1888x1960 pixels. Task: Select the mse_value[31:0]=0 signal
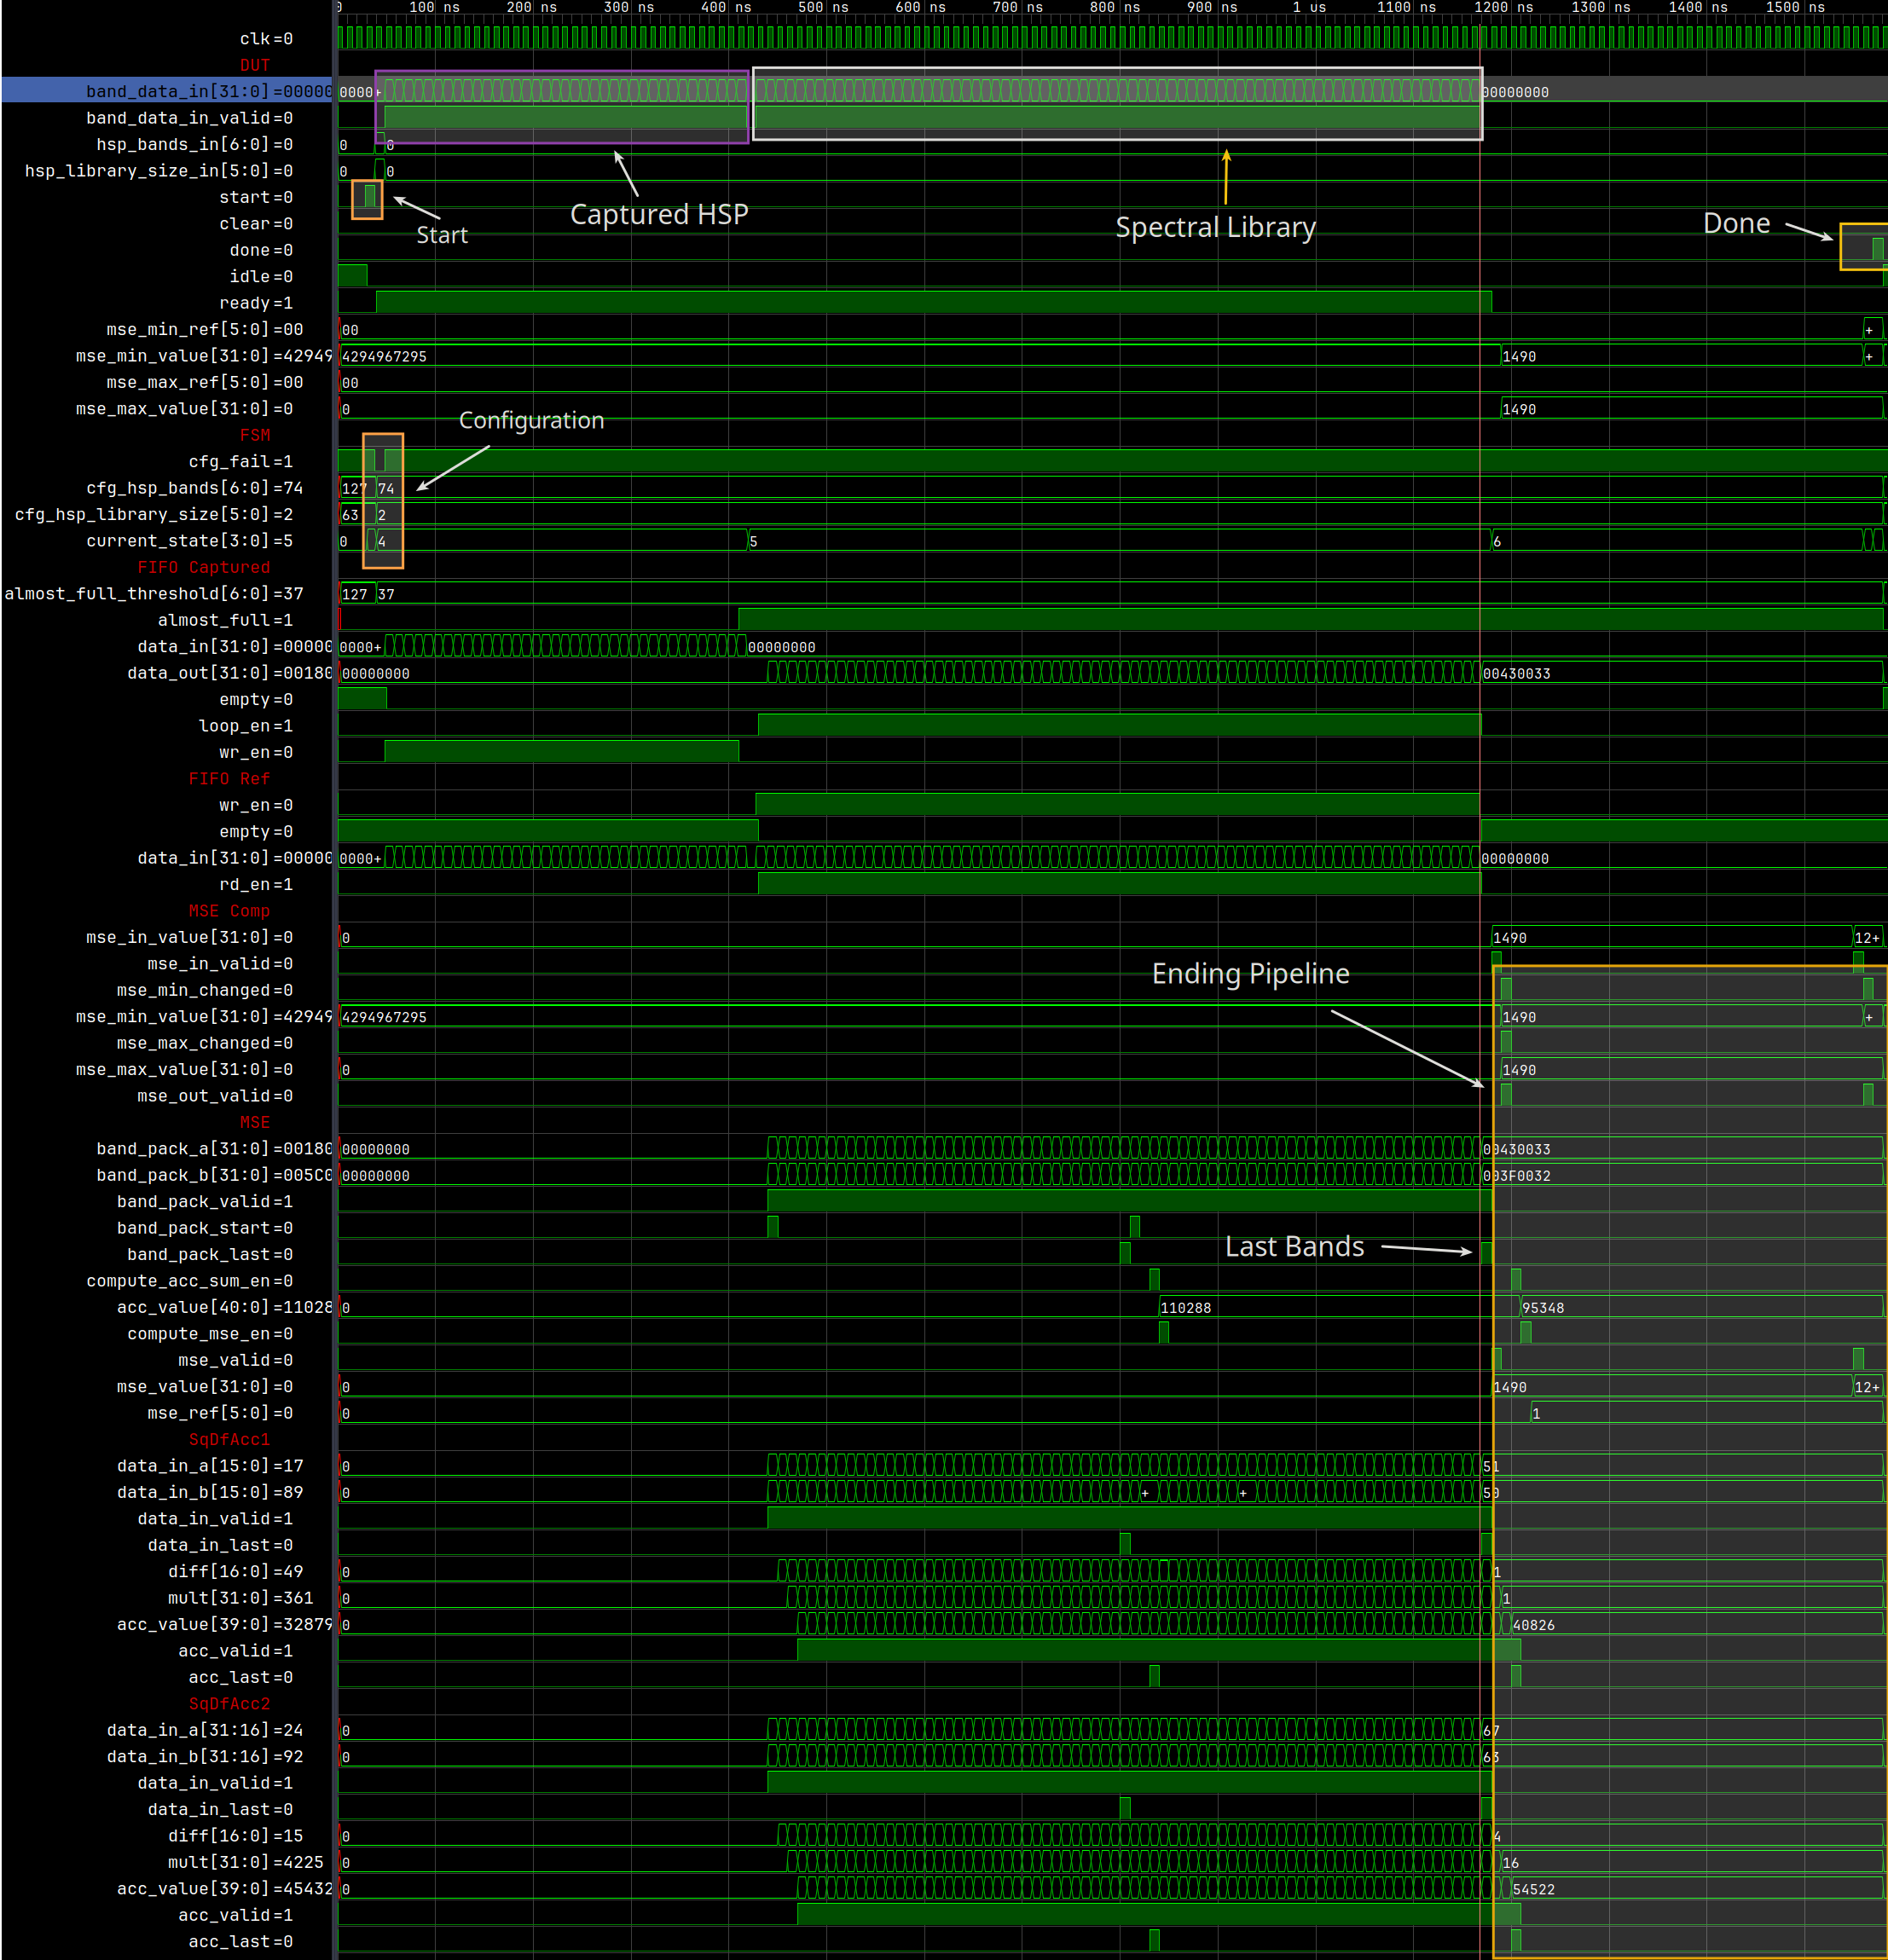click(x=205, y=1387)
